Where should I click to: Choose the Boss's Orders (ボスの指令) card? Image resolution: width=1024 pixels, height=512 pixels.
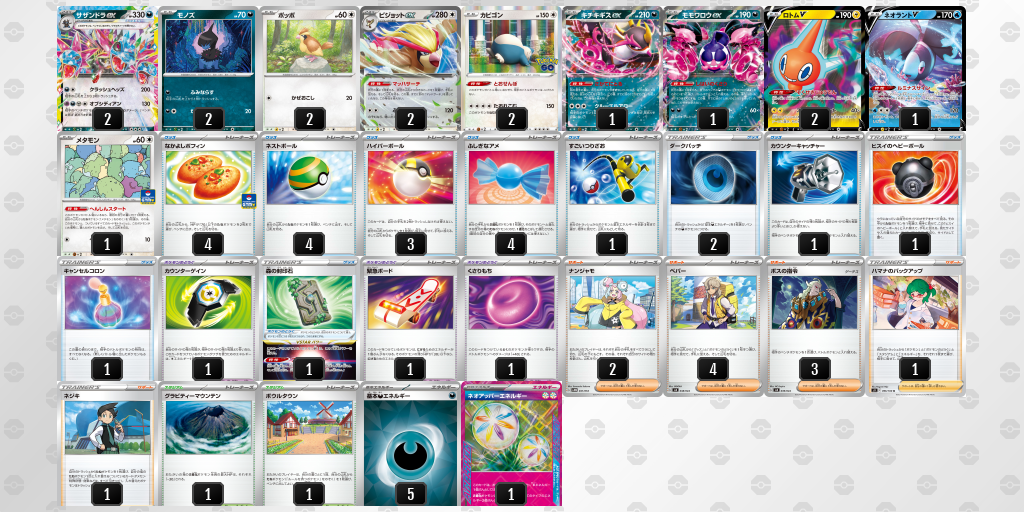(x=814, y=326)
